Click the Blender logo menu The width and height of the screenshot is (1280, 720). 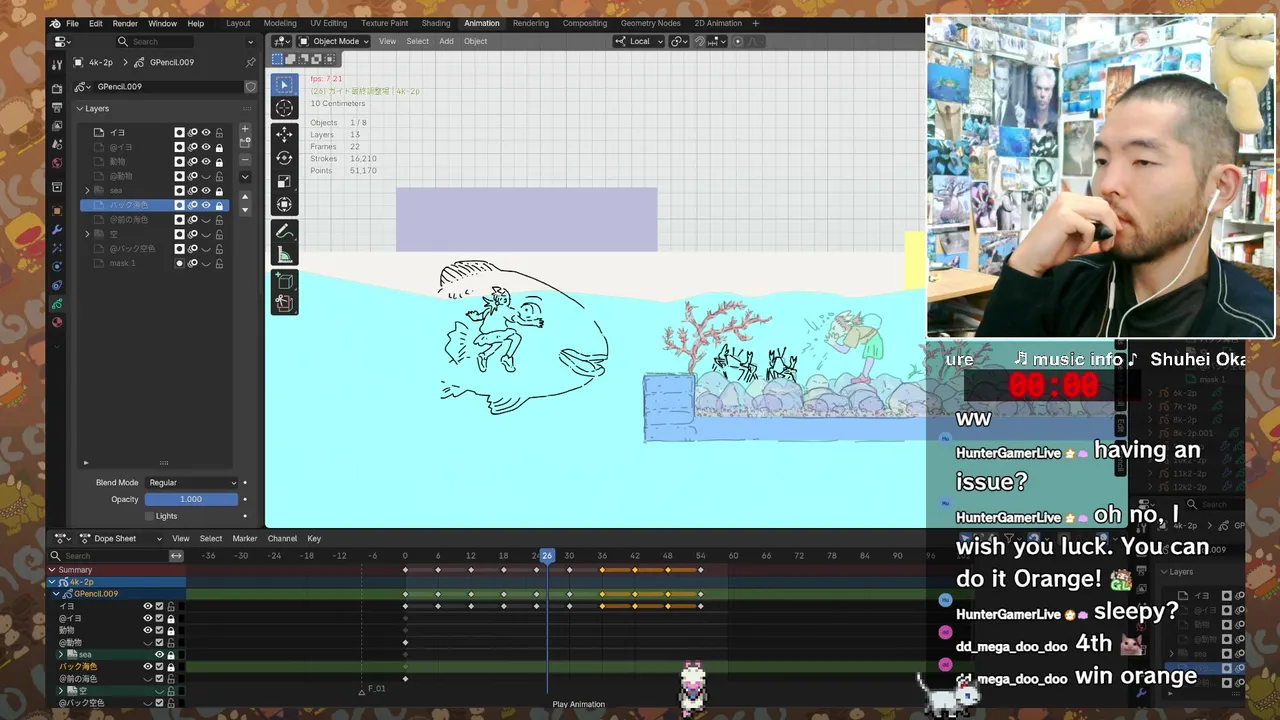pyautogui.click(x=55, y=23)
